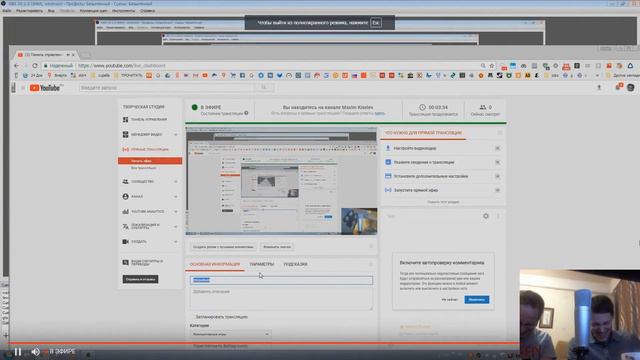The height and width of the screenshot is (360, 640).
Task: Click Not now in the comment dialog
Action: [x=449, y=300]
